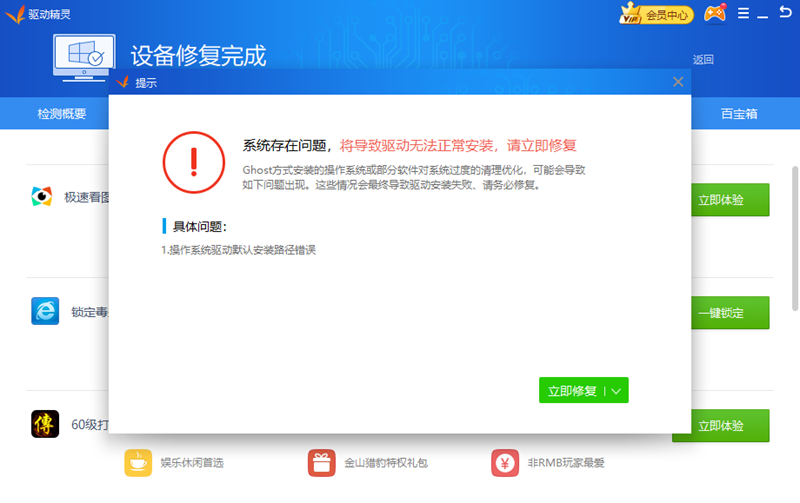
Task: Expand the 立即修复 dropdown arrow
Action: click(x=616, y=391)
